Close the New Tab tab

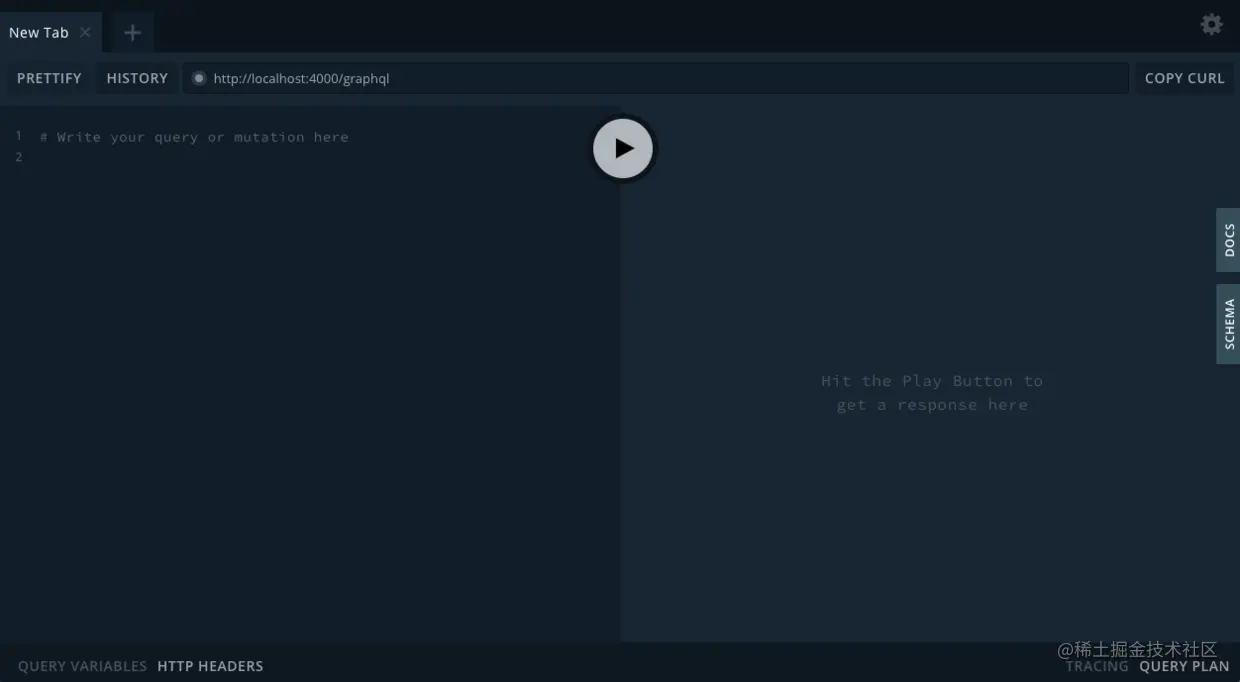coord(85,32)
